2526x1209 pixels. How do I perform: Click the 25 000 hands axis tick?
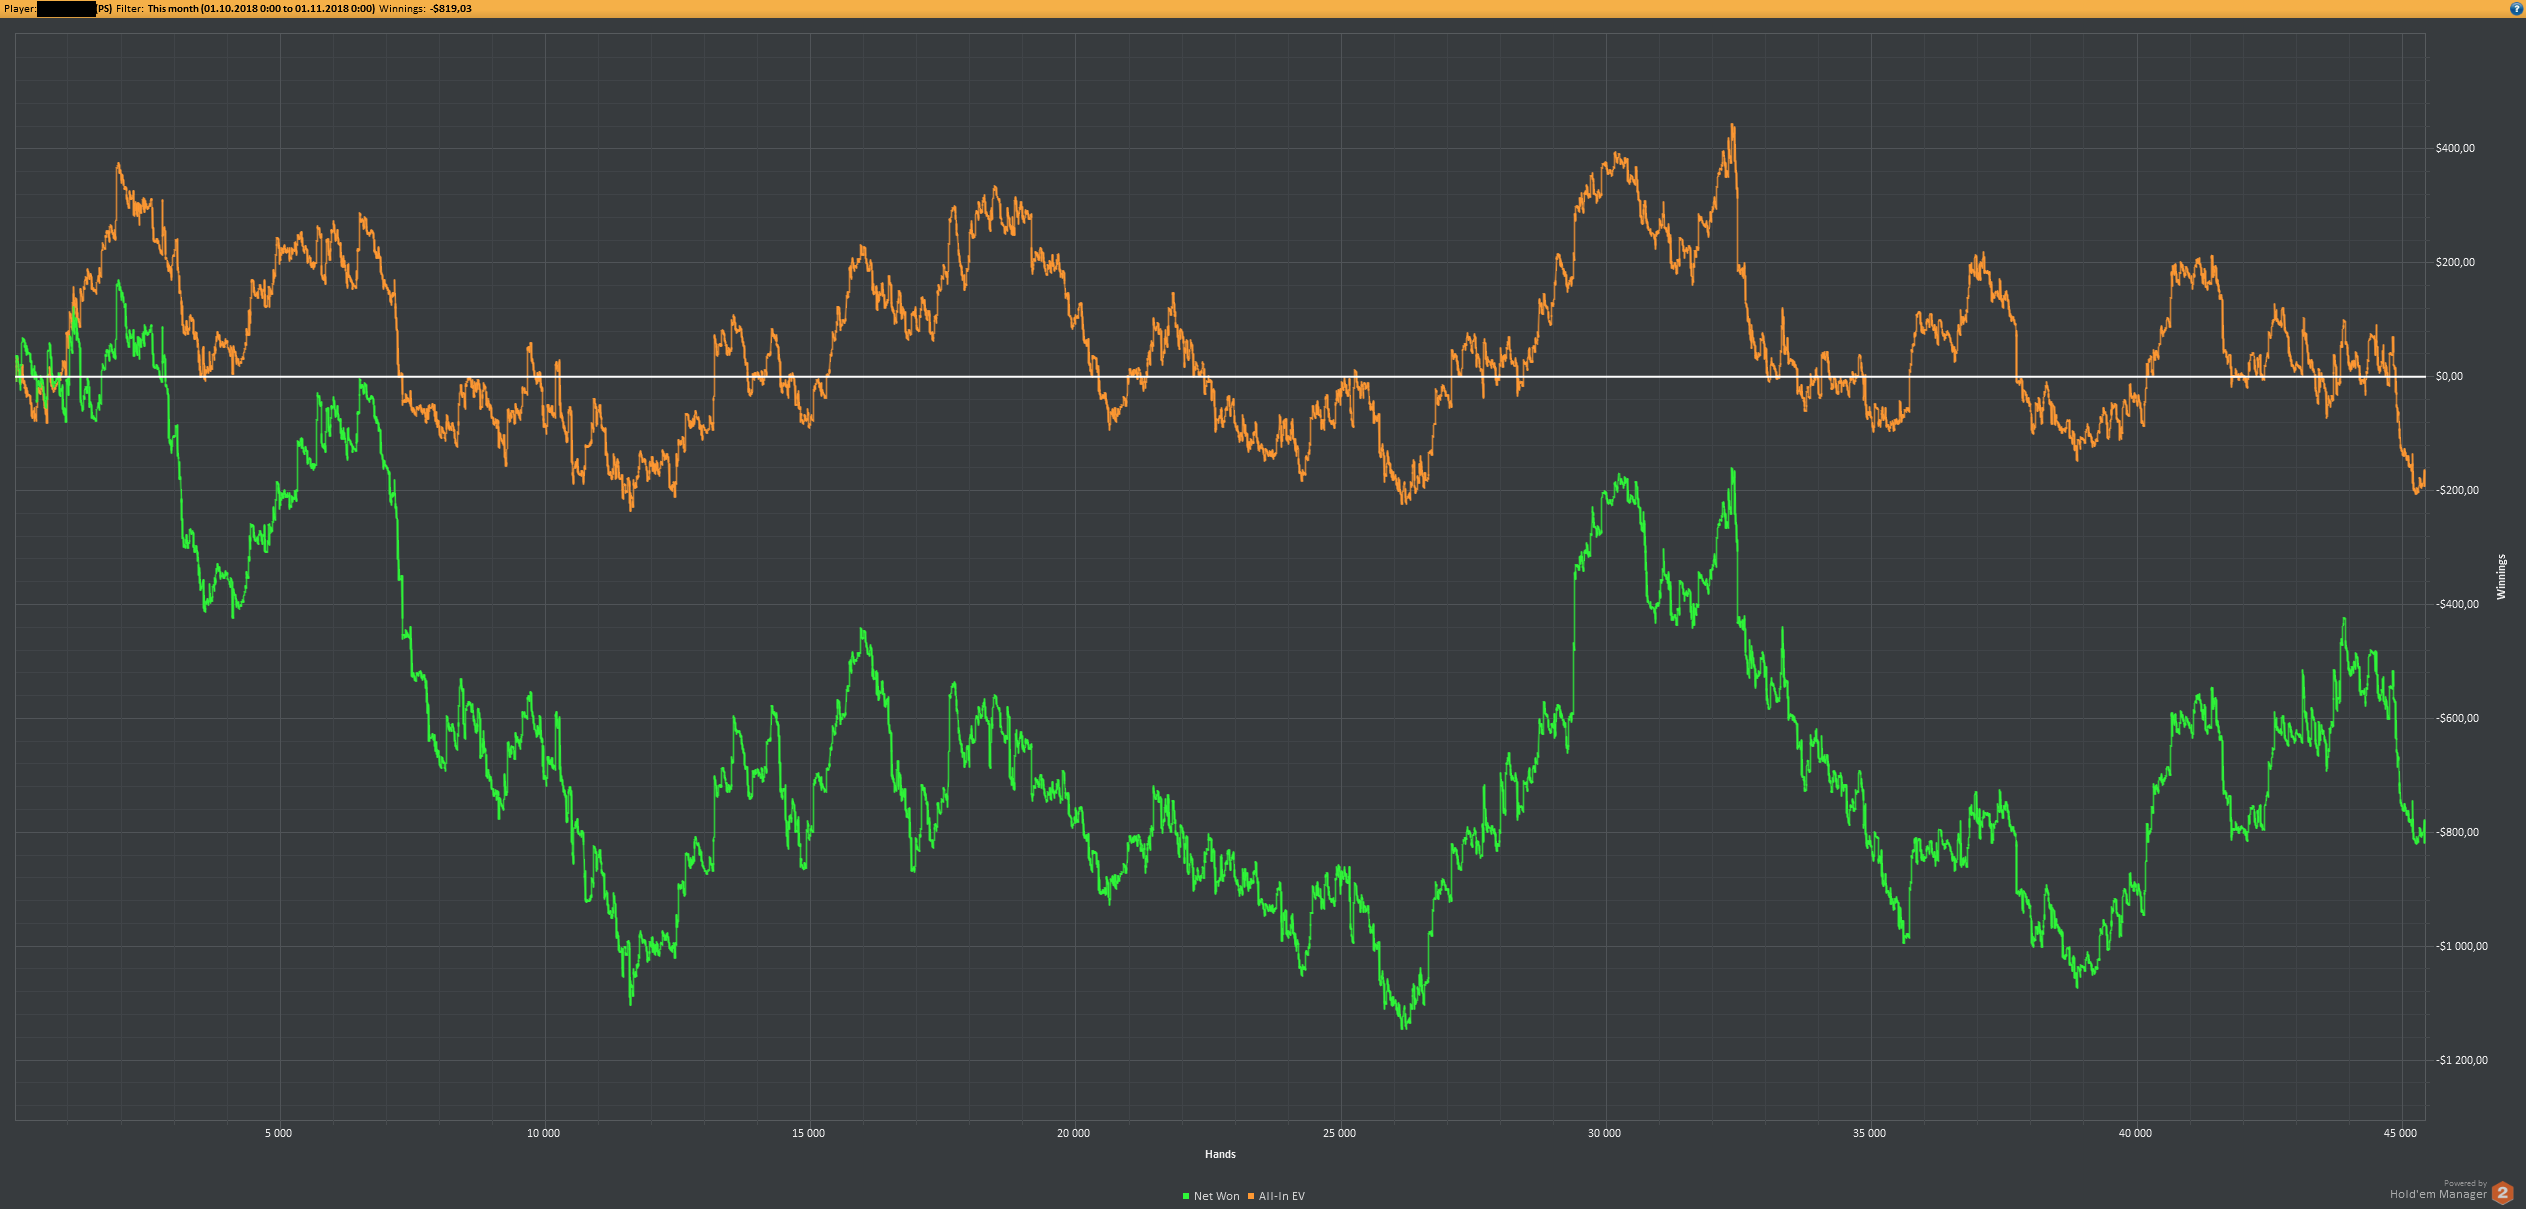[1339, 1133]
